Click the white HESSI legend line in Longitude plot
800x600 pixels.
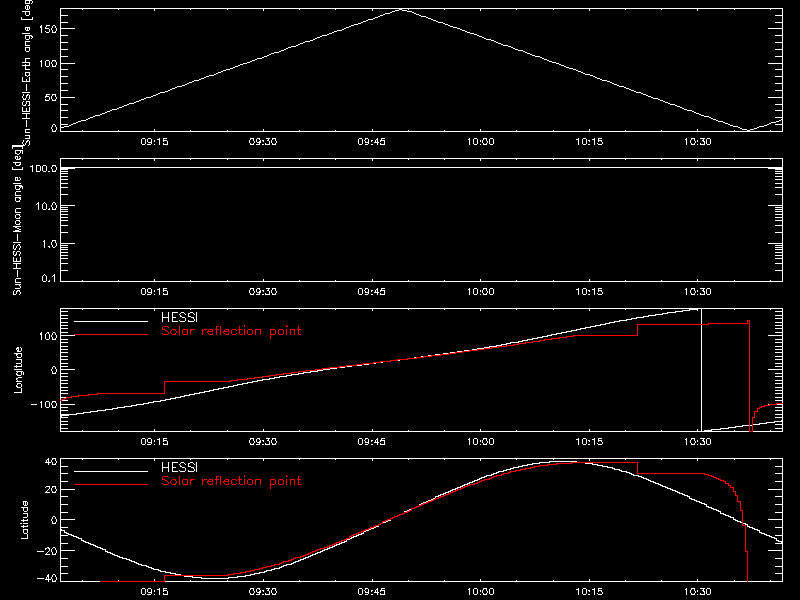click(111, 321)
